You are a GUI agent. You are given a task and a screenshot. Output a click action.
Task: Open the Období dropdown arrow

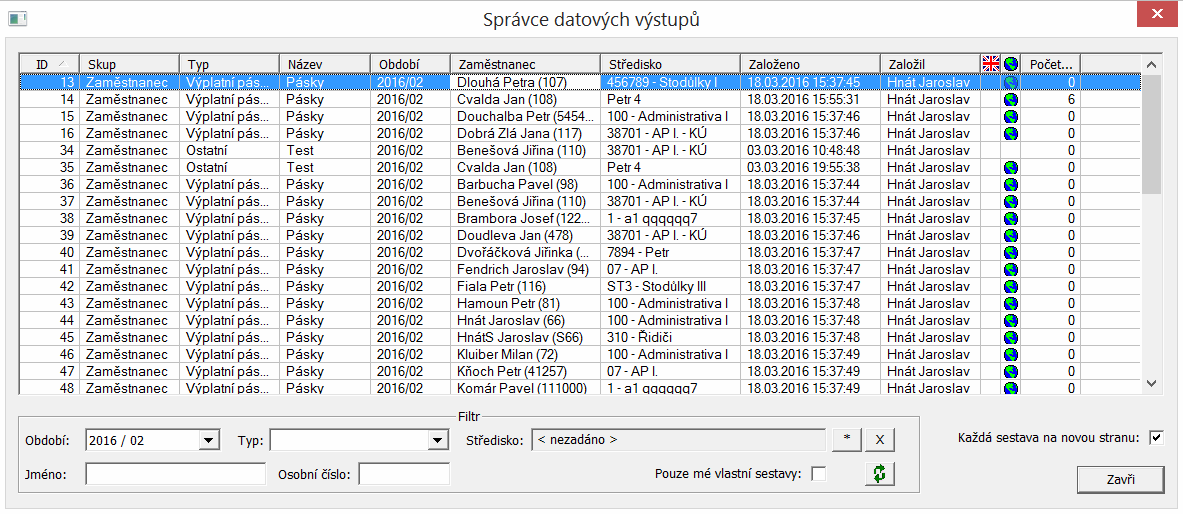coord(208,440)
